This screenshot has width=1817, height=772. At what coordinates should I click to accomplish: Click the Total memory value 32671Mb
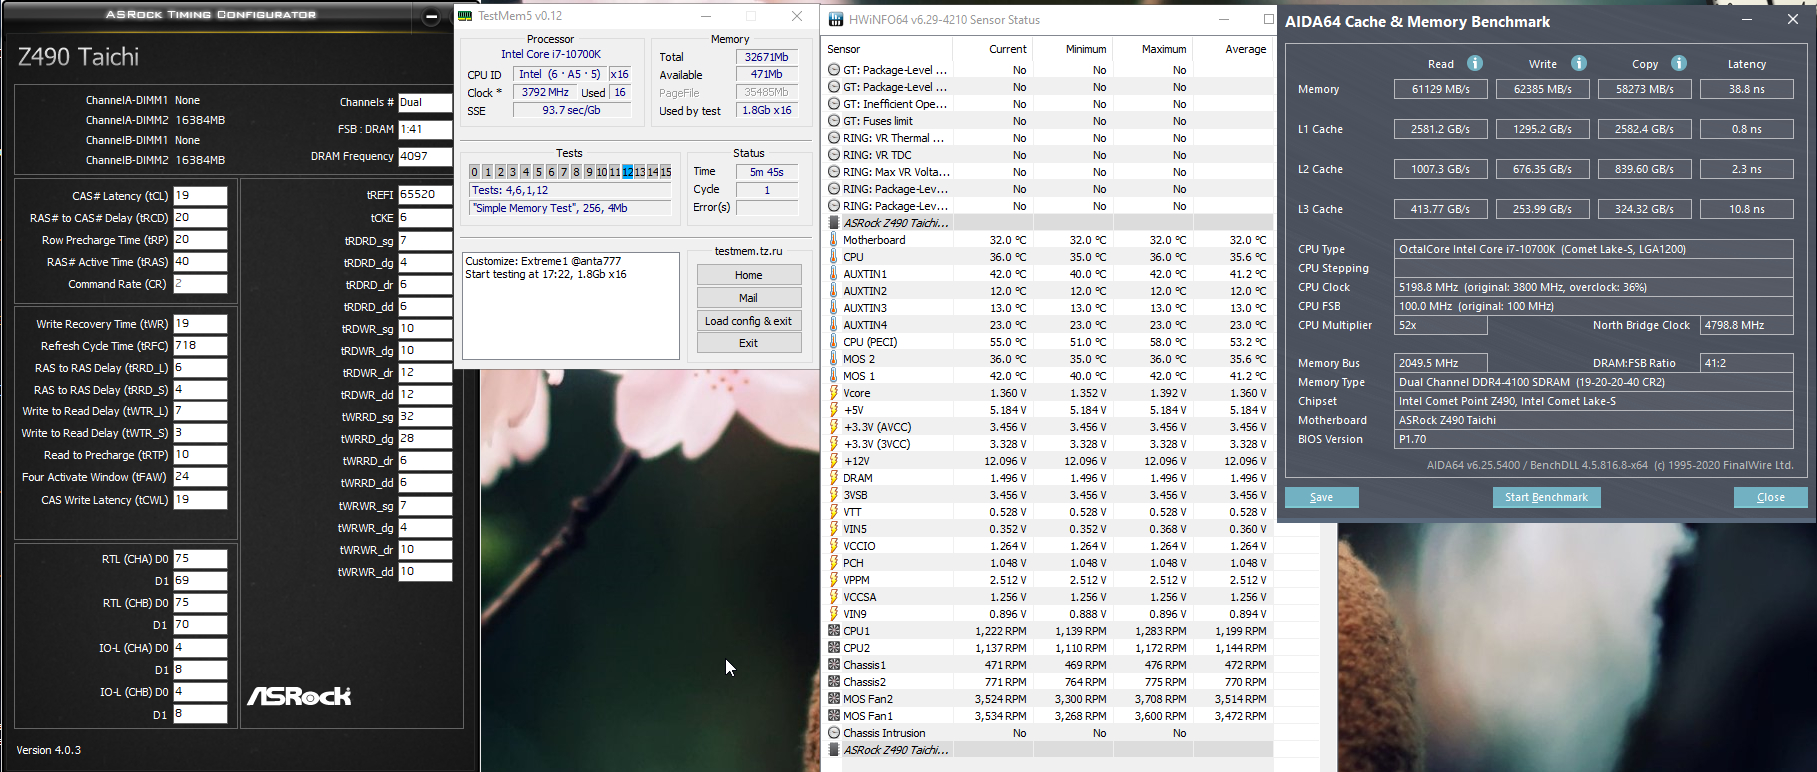[767, 57]
